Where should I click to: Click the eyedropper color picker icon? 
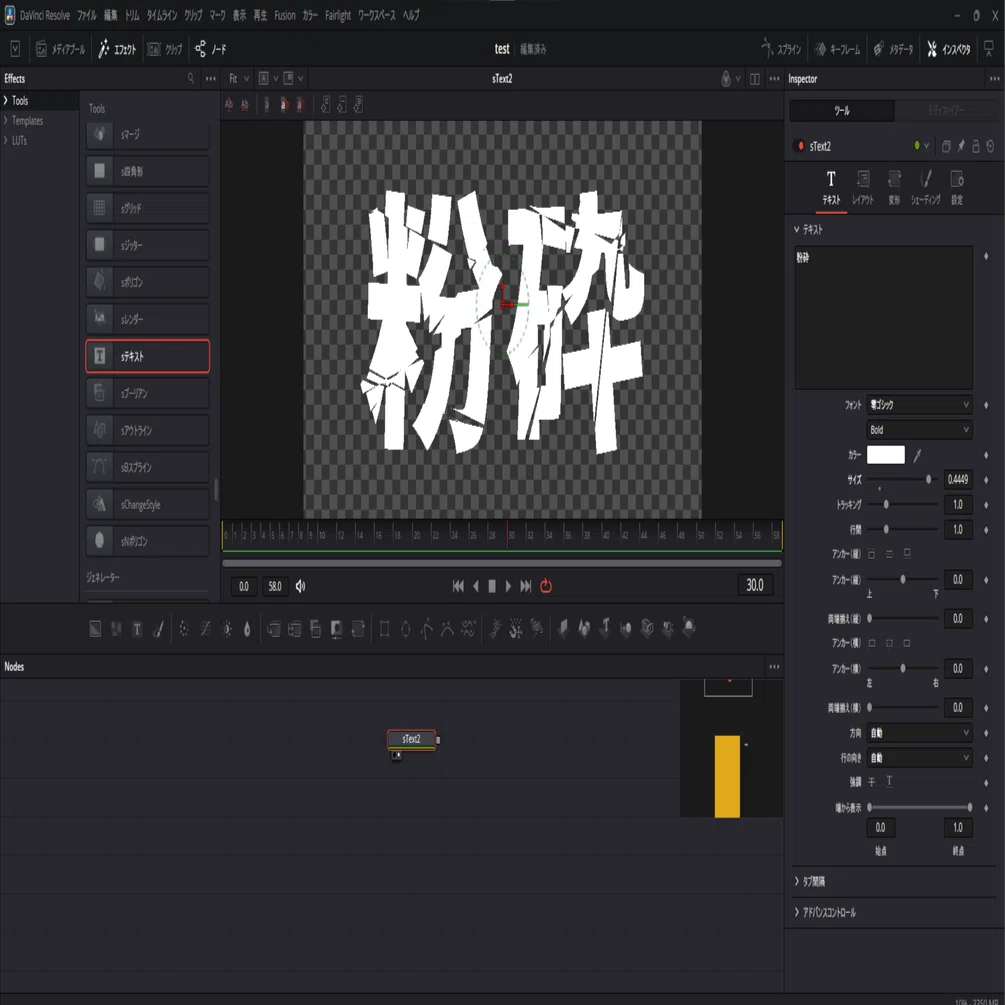click(x=917, y=455)
